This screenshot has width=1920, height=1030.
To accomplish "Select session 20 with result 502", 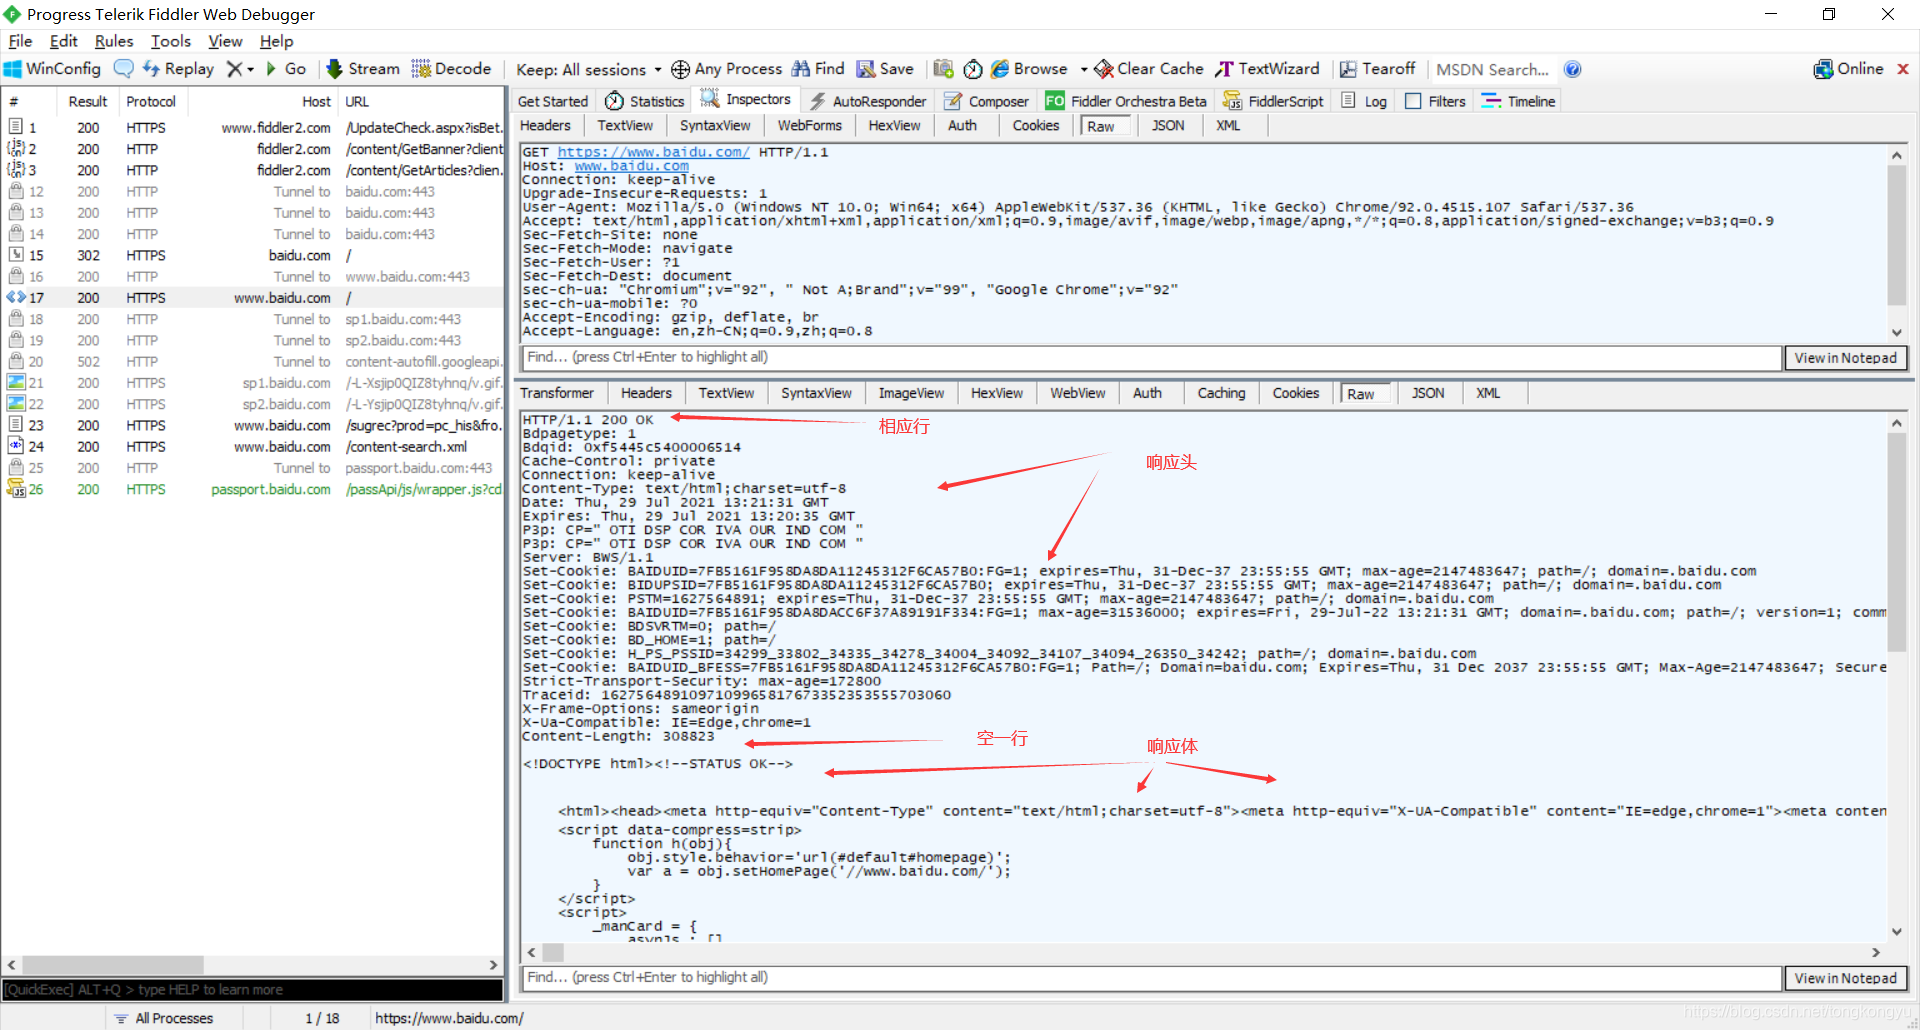I will [252, 361].
